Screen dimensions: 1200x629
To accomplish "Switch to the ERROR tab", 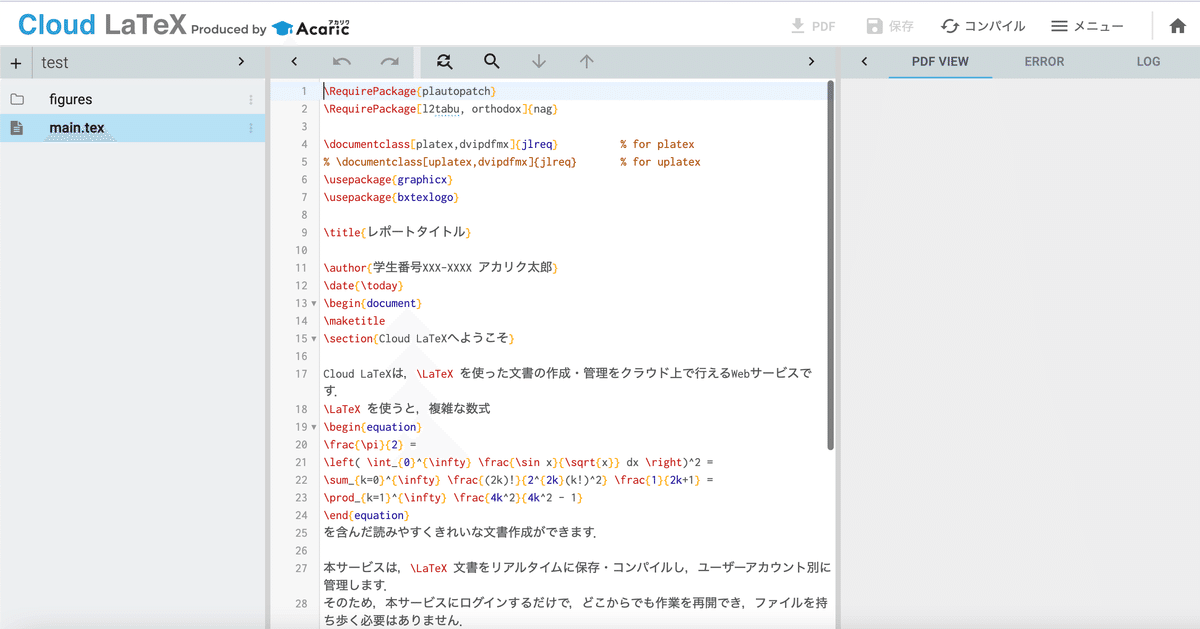I will point(1044,62).
